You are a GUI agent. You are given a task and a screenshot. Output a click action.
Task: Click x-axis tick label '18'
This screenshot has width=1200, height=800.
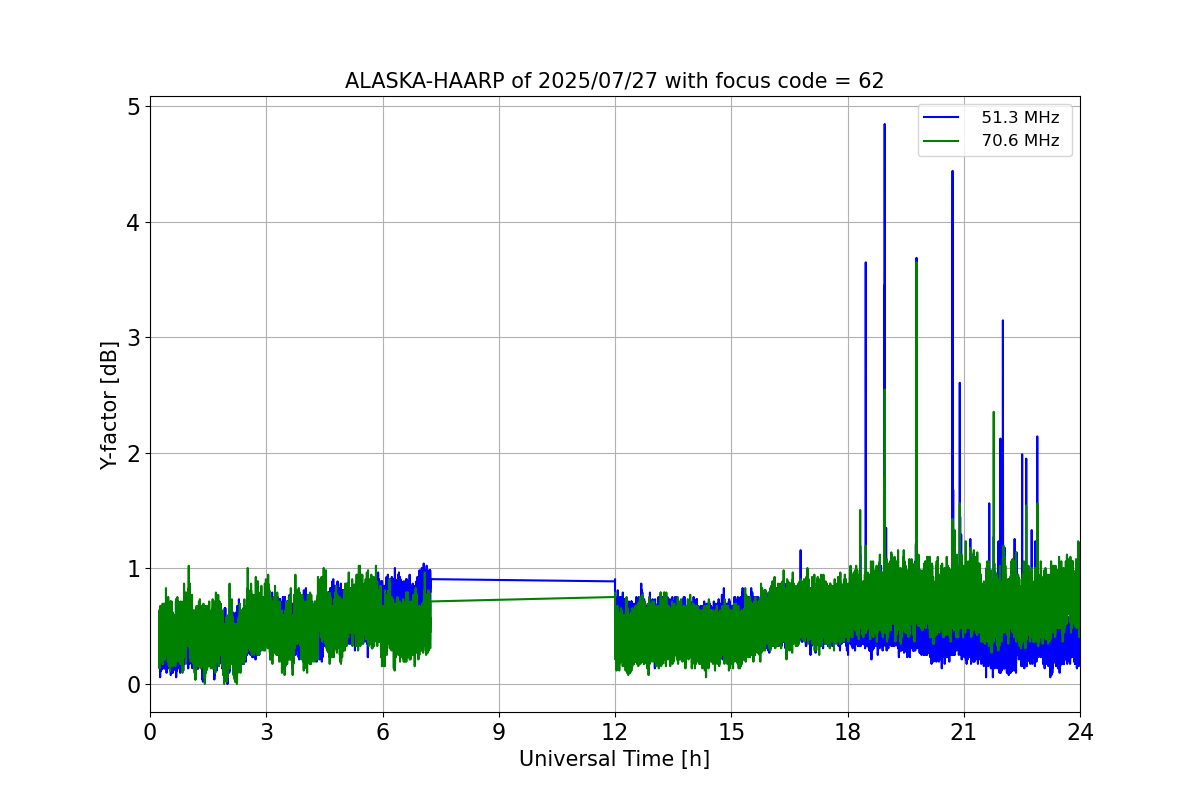(847, 732)
